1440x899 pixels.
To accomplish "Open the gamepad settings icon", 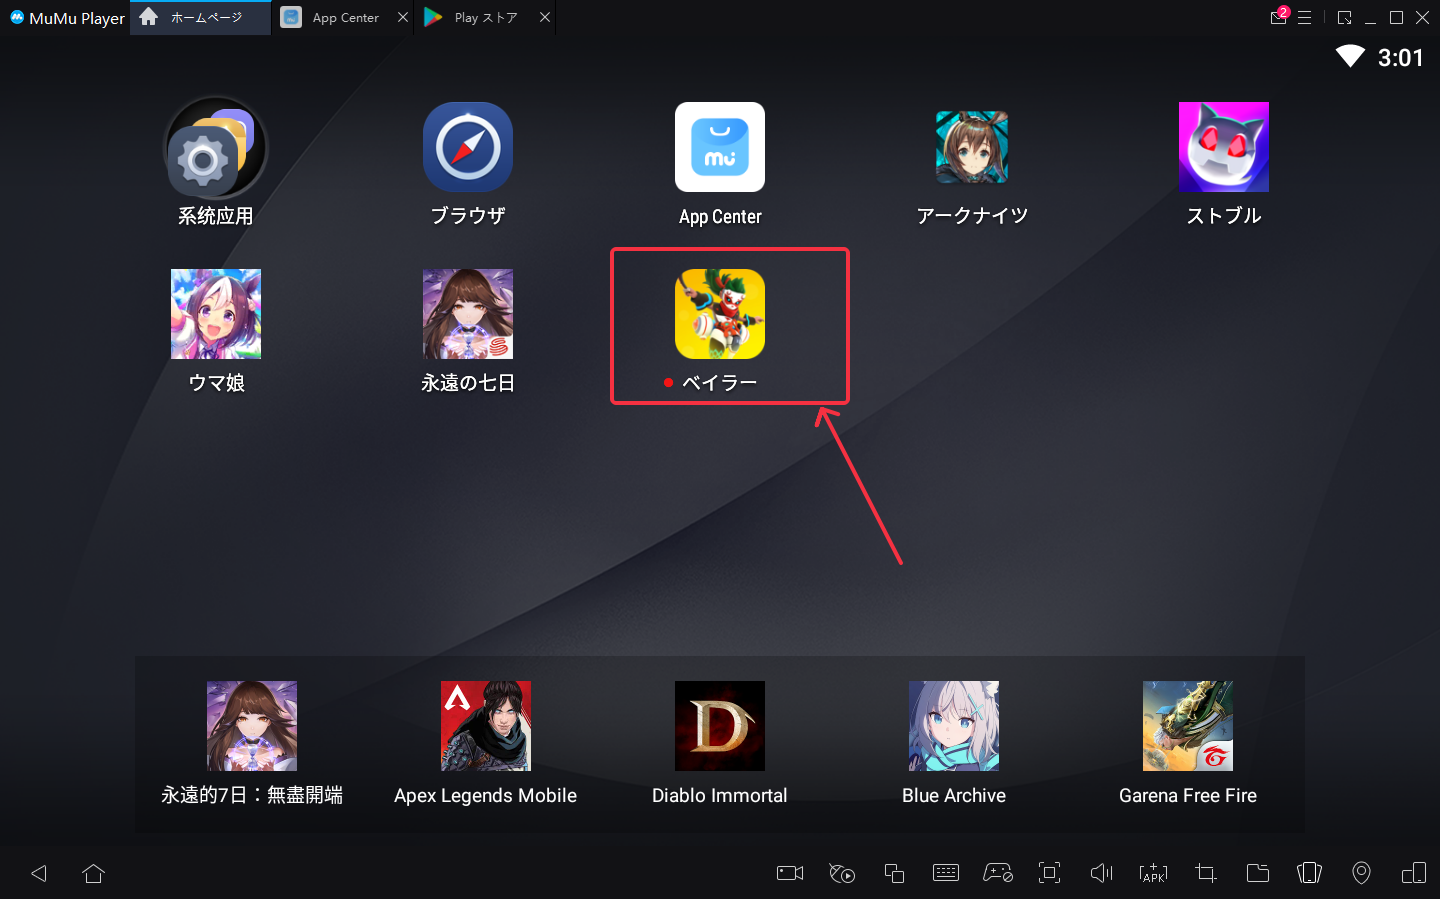I will click(x=998, y=873).
